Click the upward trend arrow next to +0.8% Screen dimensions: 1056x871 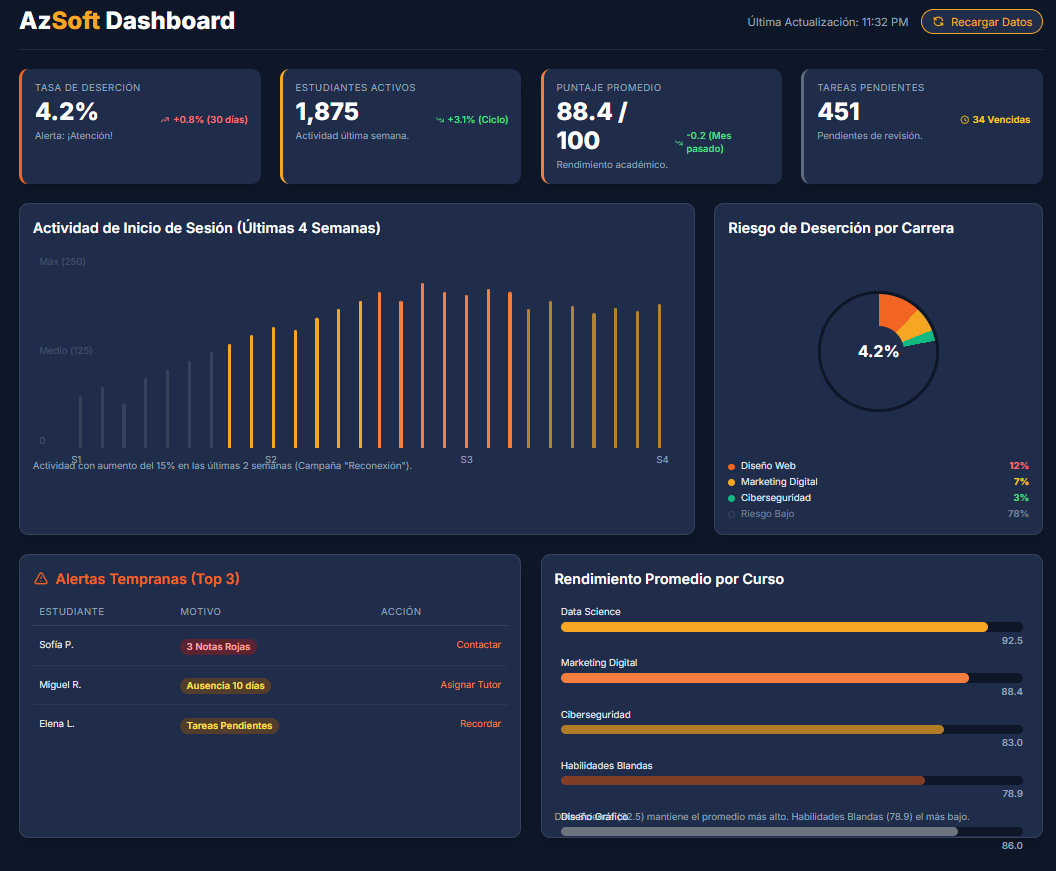click(163, 118)
